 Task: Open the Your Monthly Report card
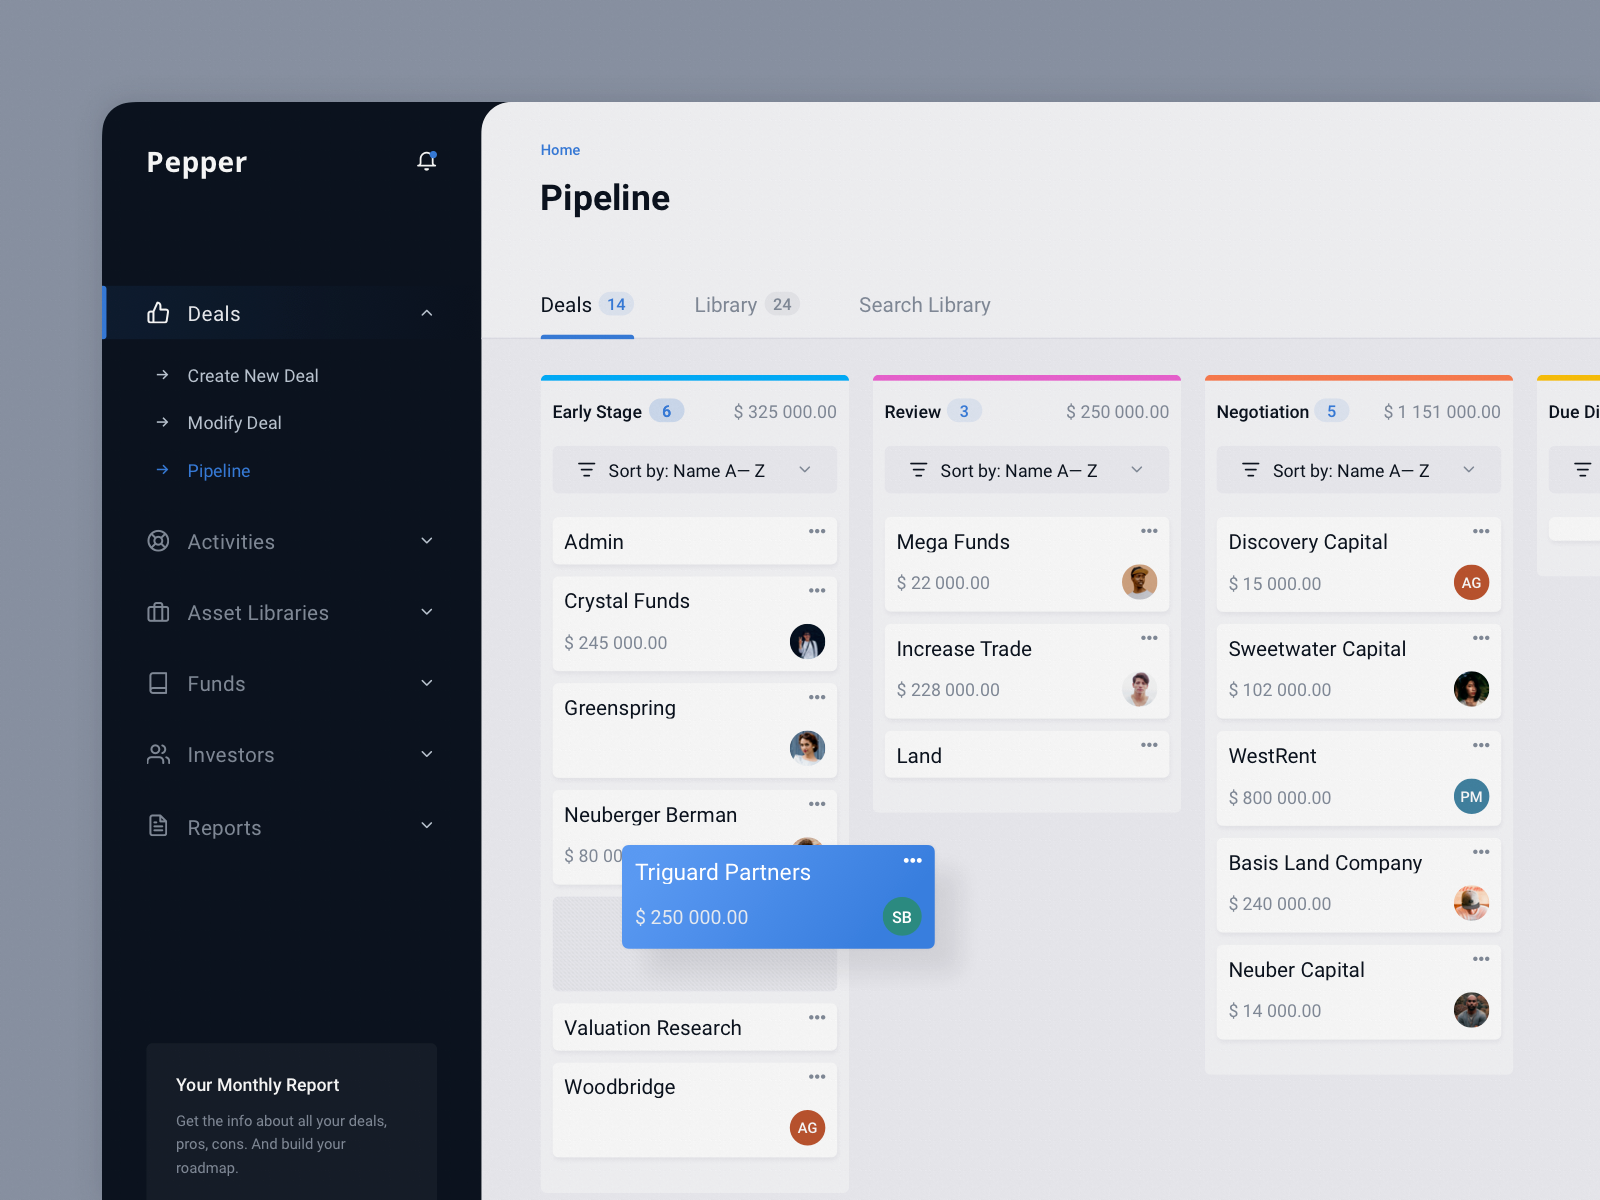(291, 1122)
